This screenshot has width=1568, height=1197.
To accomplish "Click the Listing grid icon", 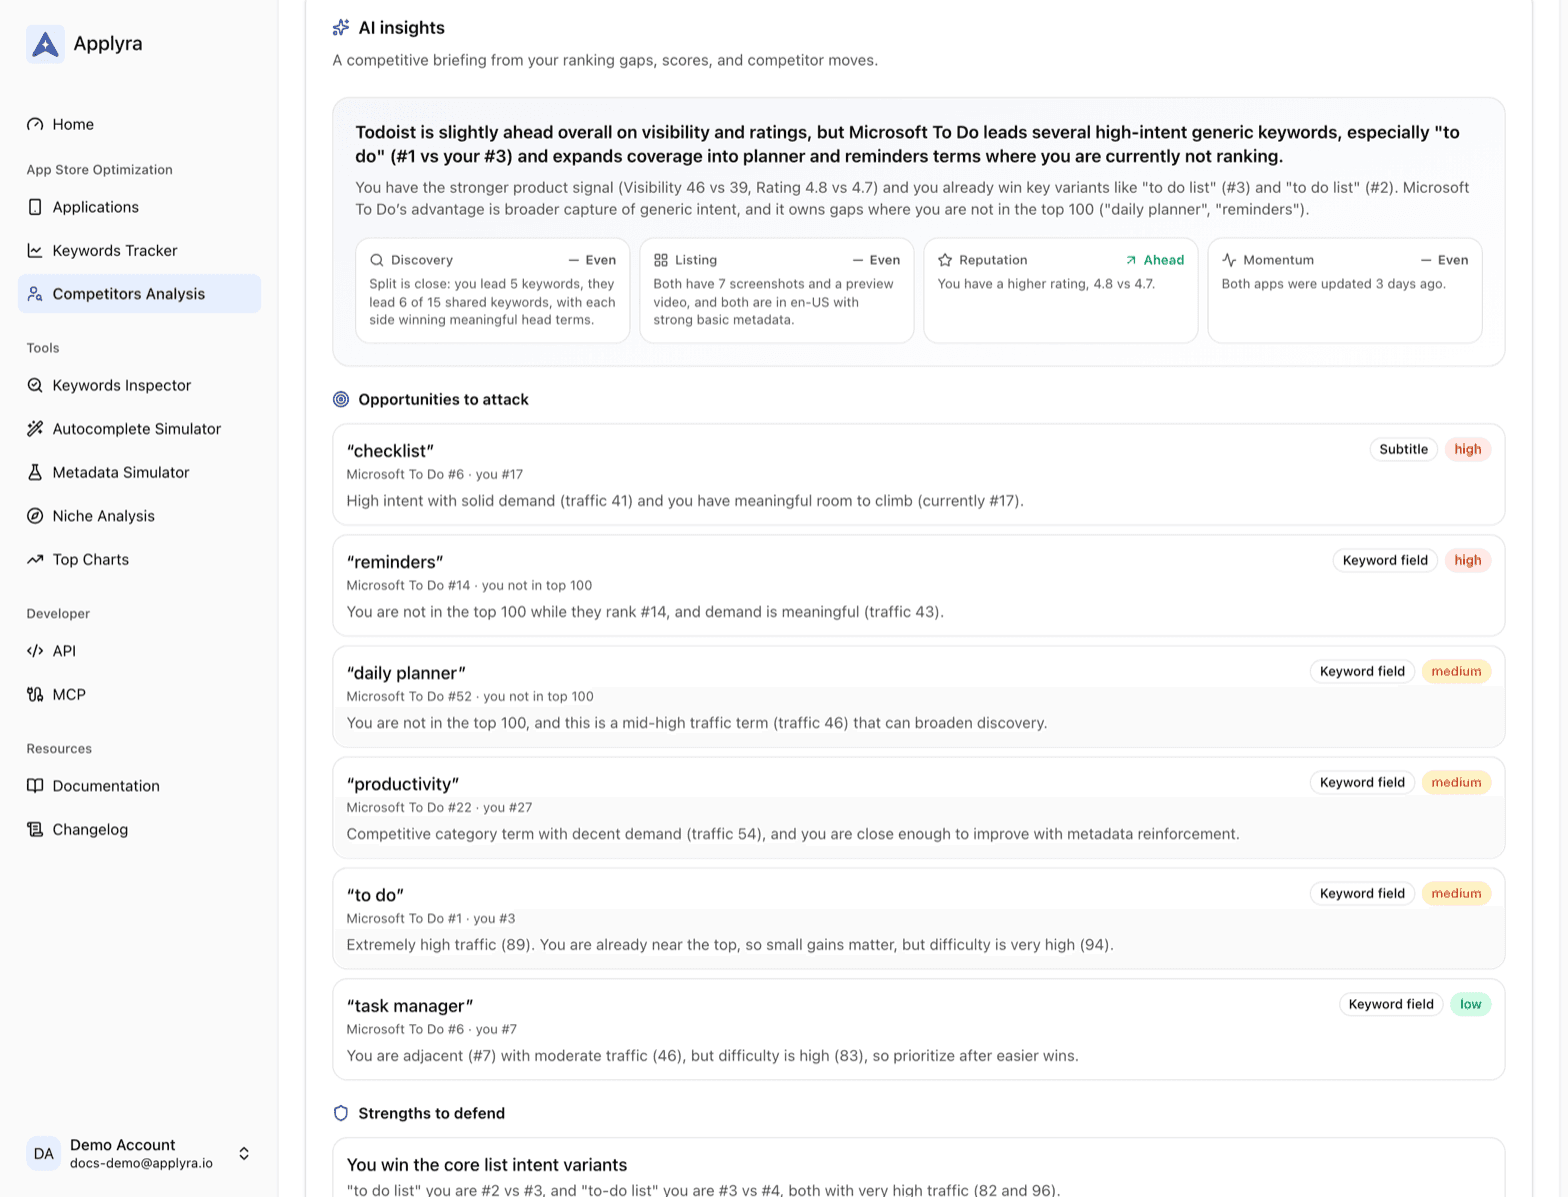I will pos(661,260).
